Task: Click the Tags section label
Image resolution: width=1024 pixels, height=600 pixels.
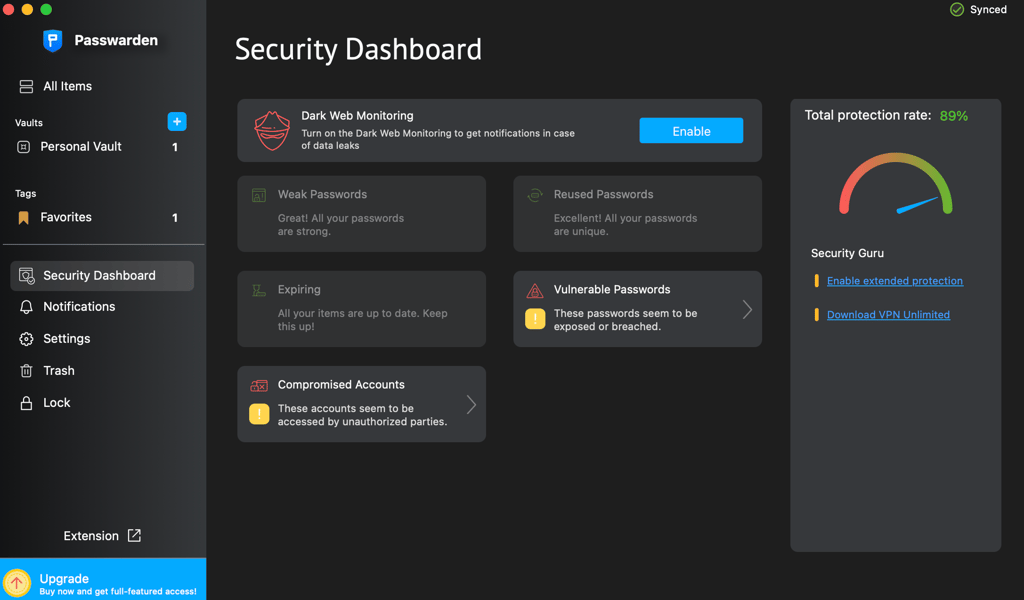Action: (x=25, y=193)
